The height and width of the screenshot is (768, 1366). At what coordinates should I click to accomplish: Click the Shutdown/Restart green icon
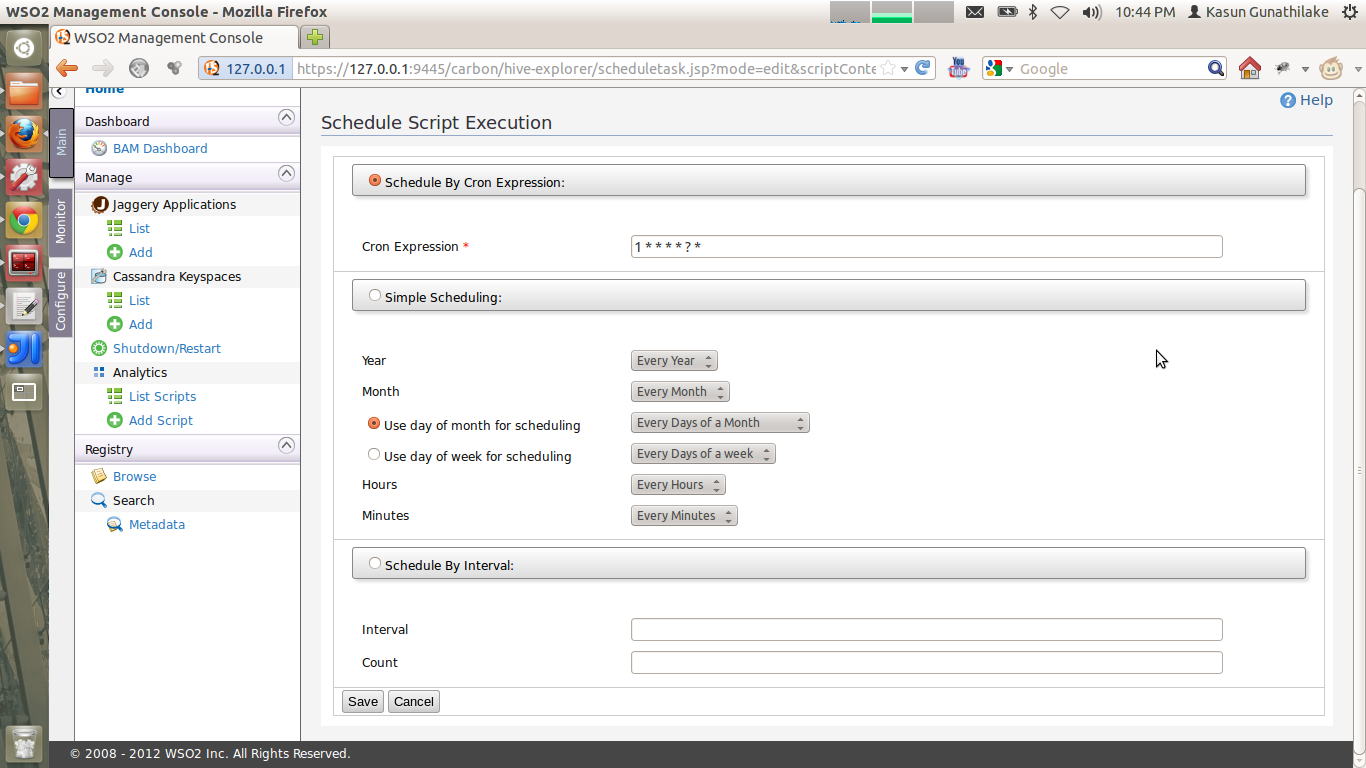click(x=99, y=348)
